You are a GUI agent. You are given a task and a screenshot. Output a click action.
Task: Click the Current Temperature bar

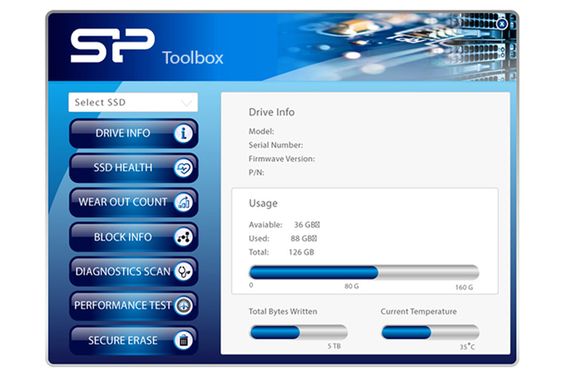[x=430, y=332]
